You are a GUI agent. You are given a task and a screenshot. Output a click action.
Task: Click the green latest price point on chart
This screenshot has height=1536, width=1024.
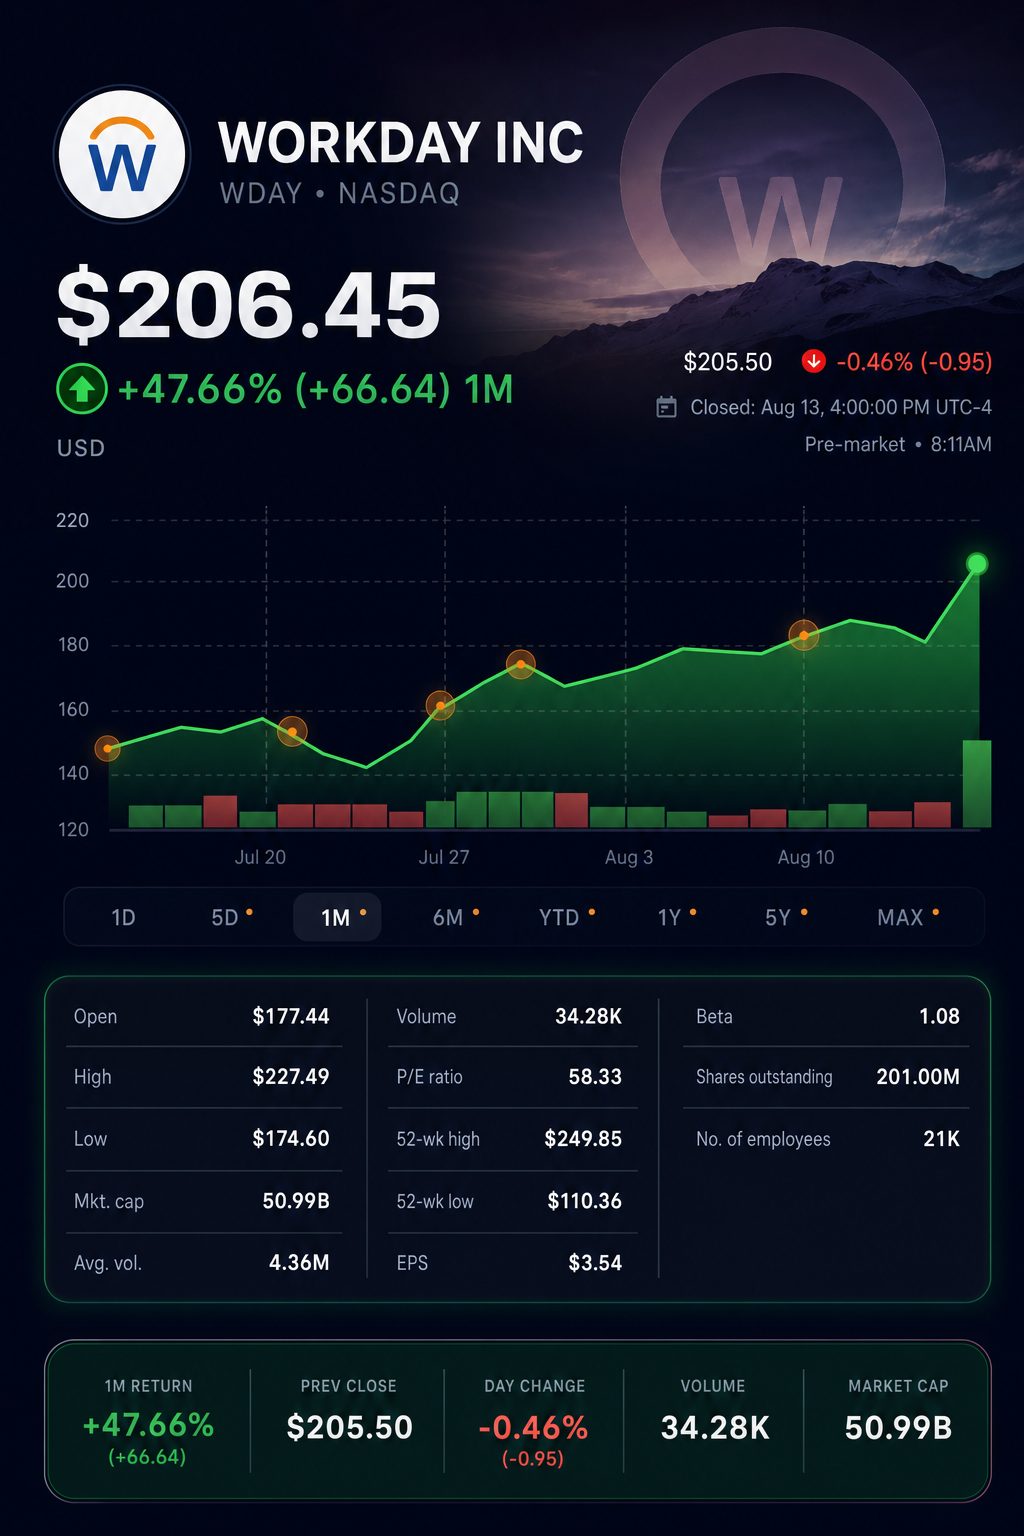[977, 564]
